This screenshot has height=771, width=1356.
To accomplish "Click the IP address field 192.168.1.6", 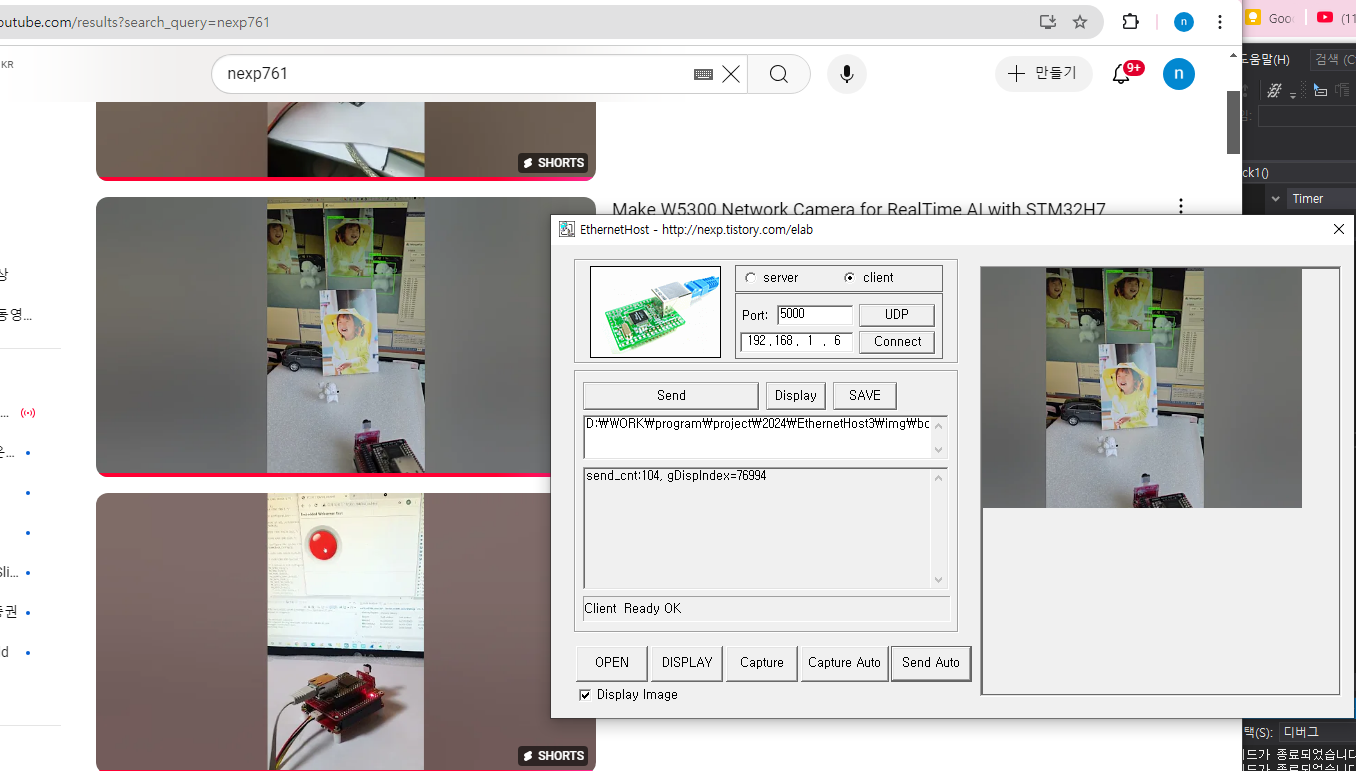I will click(x=797, y=341).
